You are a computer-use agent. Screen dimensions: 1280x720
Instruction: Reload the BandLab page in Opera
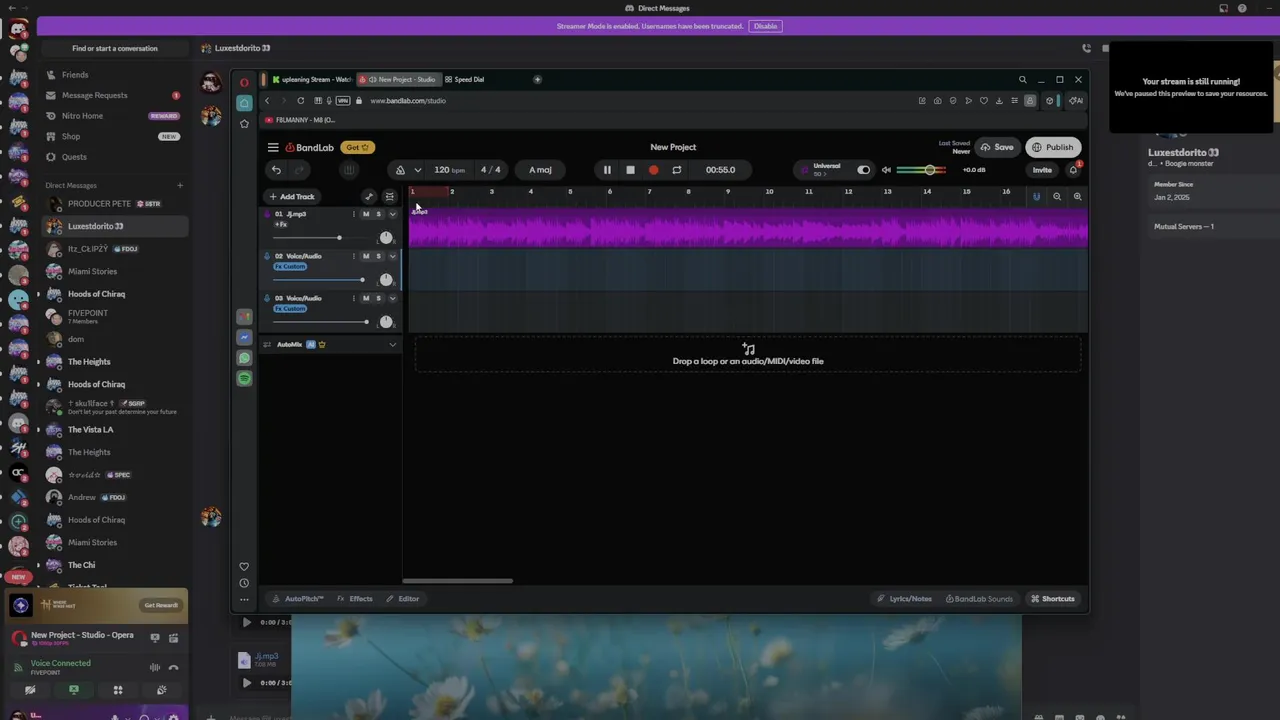click(300, 100)
